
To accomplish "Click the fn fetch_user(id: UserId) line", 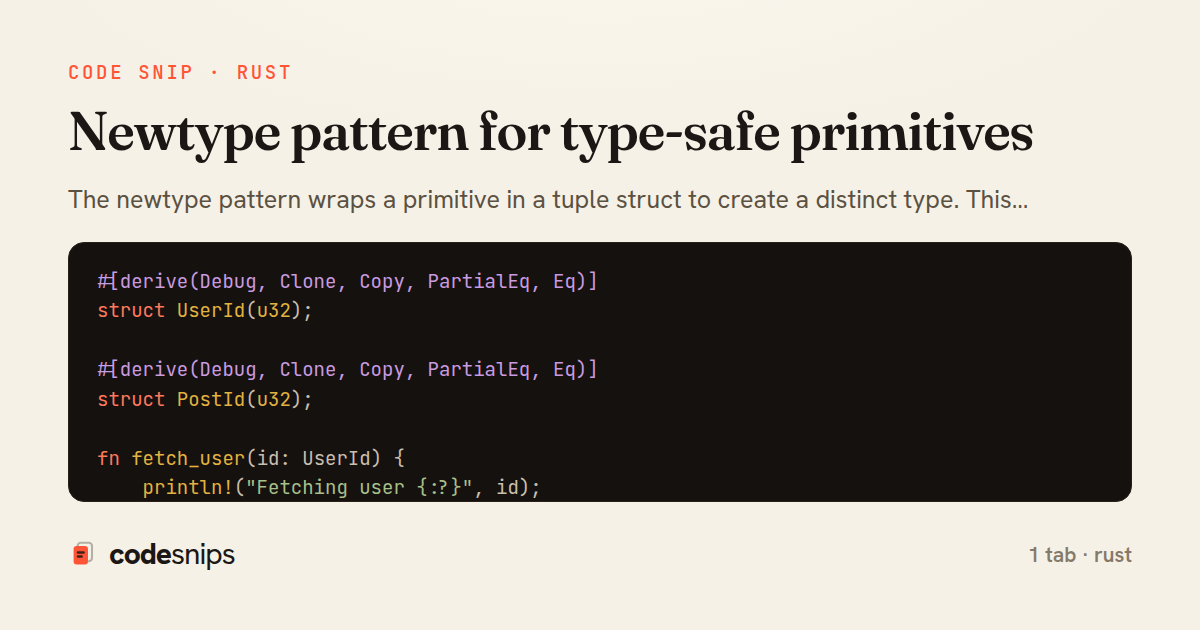I will tap(250, 459).
